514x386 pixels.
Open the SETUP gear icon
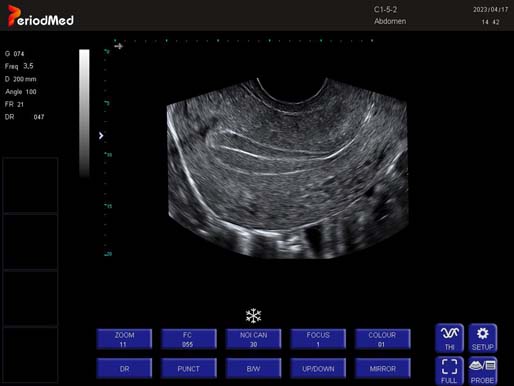483,338
